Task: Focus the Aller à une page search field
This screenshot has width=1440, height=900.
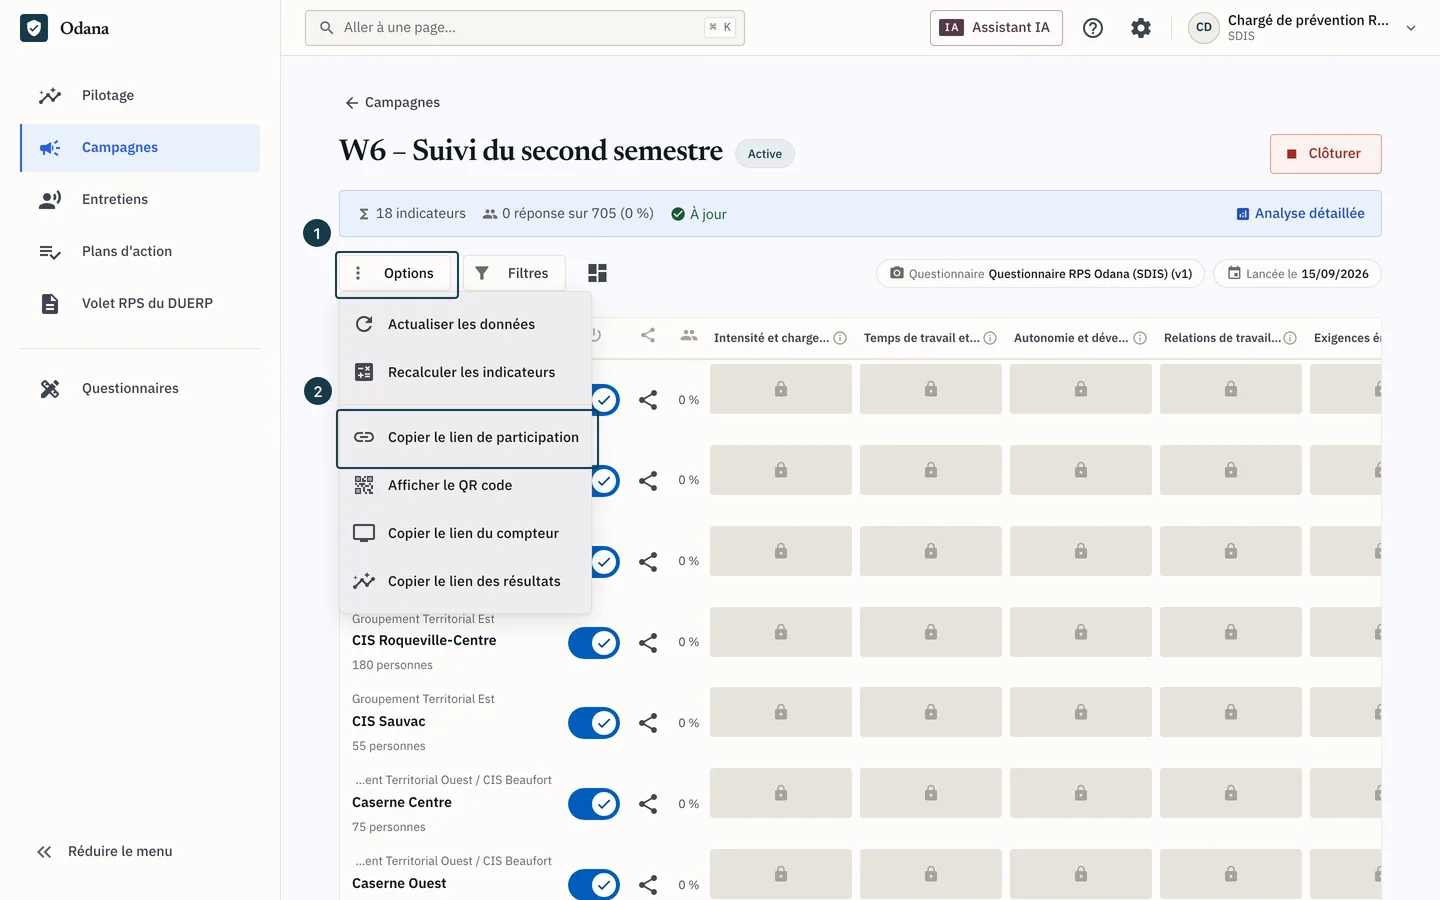Action: 525,28
